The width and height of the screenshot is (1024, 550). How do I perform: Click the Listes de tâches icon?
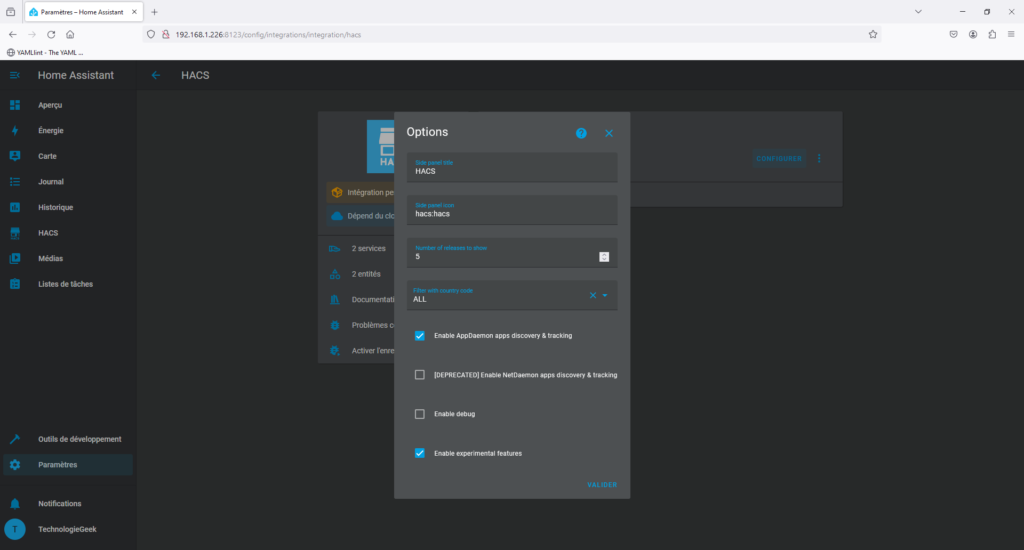coord(14,284)
